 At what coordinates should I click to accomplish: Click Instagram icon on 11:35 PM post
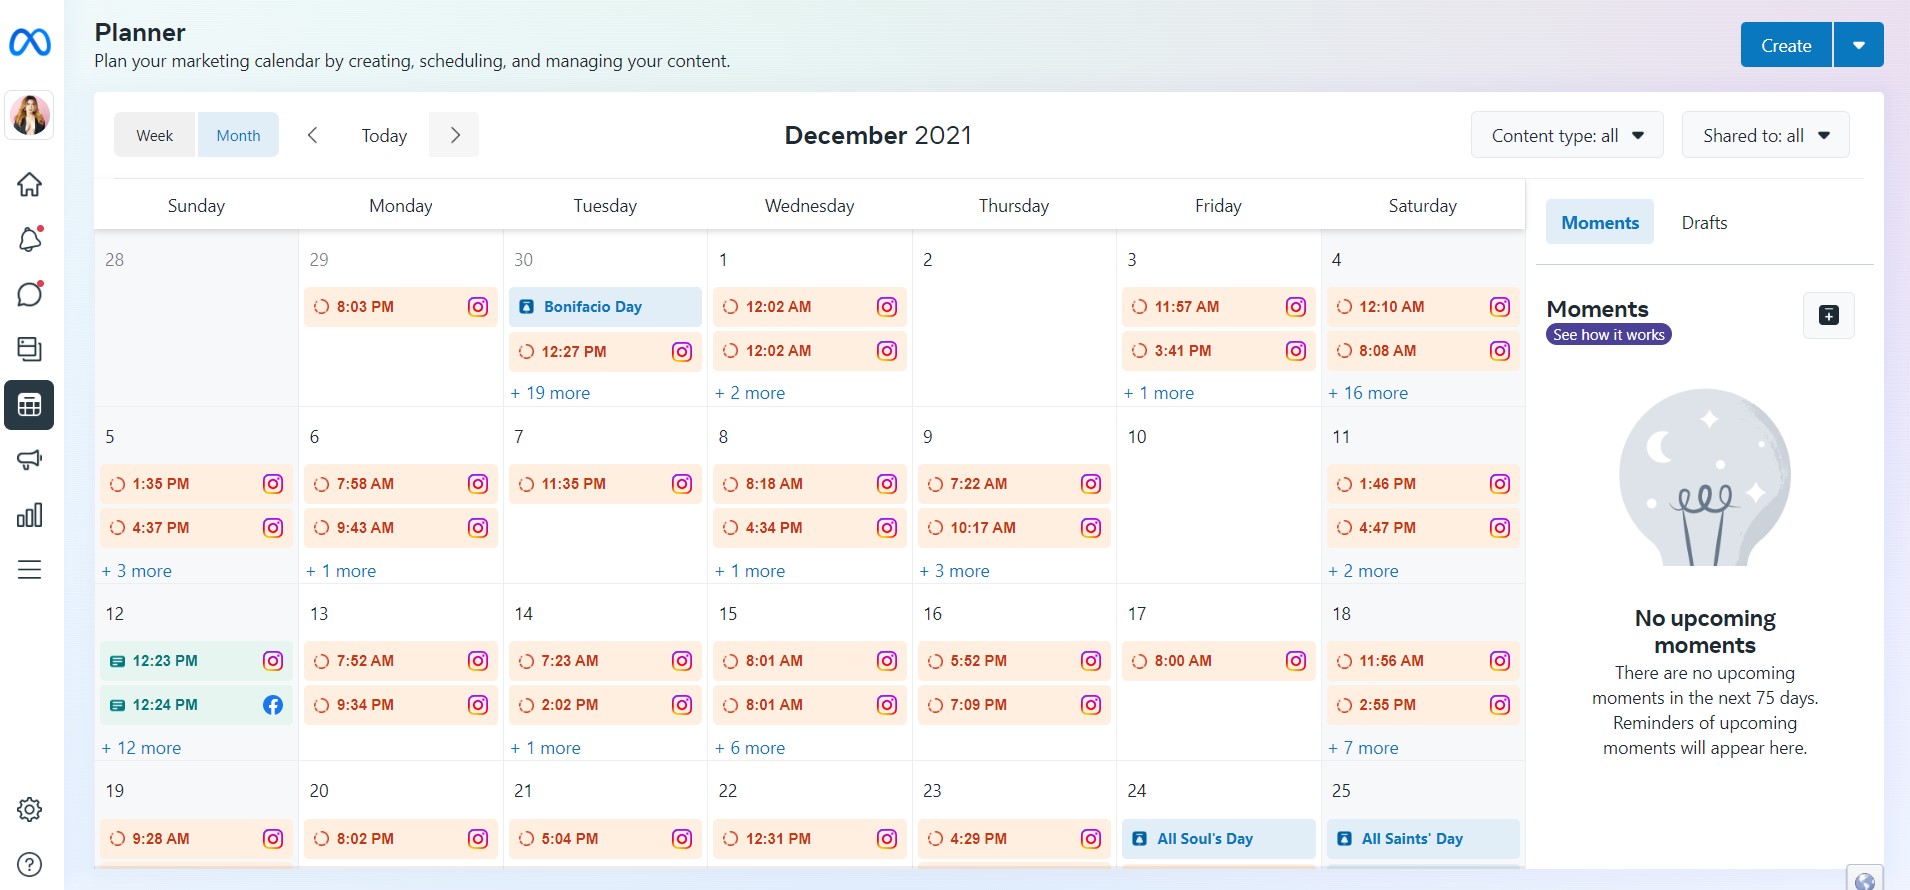coord(682,484)
